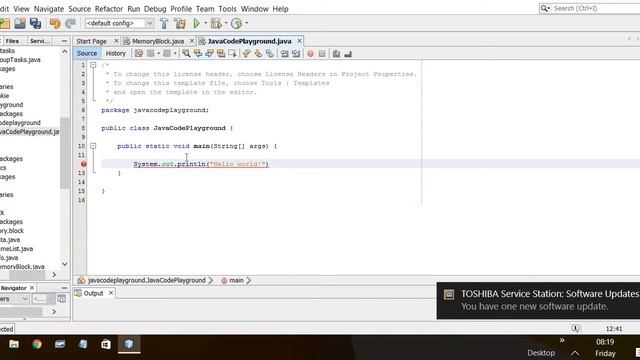Show hidden system tray icons

[x=575, y=353]
